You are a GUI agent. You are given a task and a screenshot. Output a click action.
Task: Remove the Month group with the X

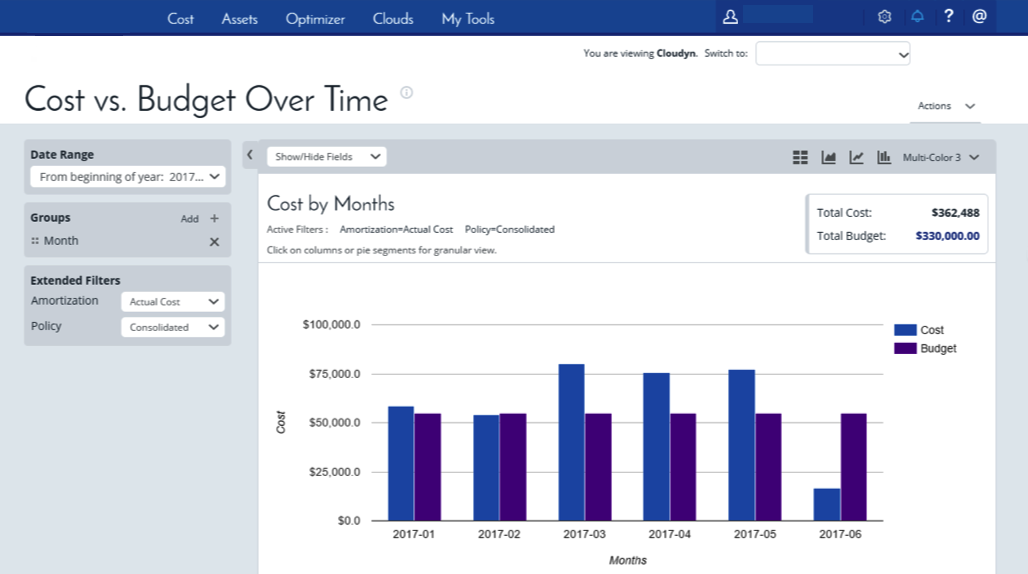[214, 241]
